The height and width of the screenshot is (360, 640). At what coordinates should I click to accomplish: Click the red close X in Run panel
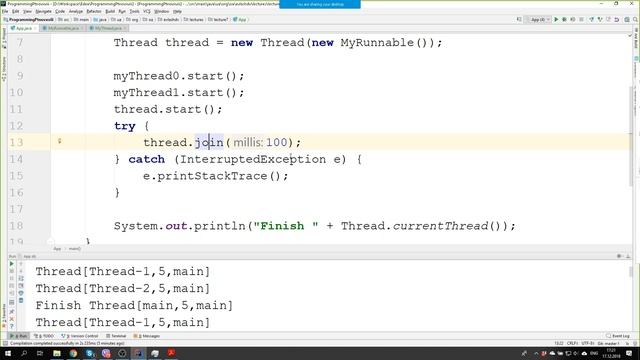coord(11,319)
